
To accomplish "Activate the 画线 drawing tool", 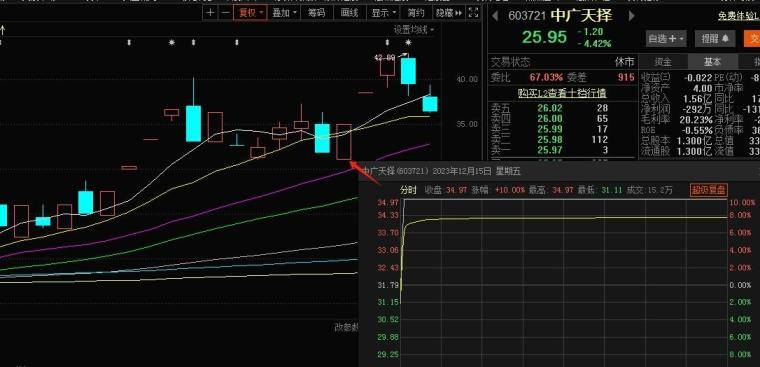I will (x=349, y=13).
